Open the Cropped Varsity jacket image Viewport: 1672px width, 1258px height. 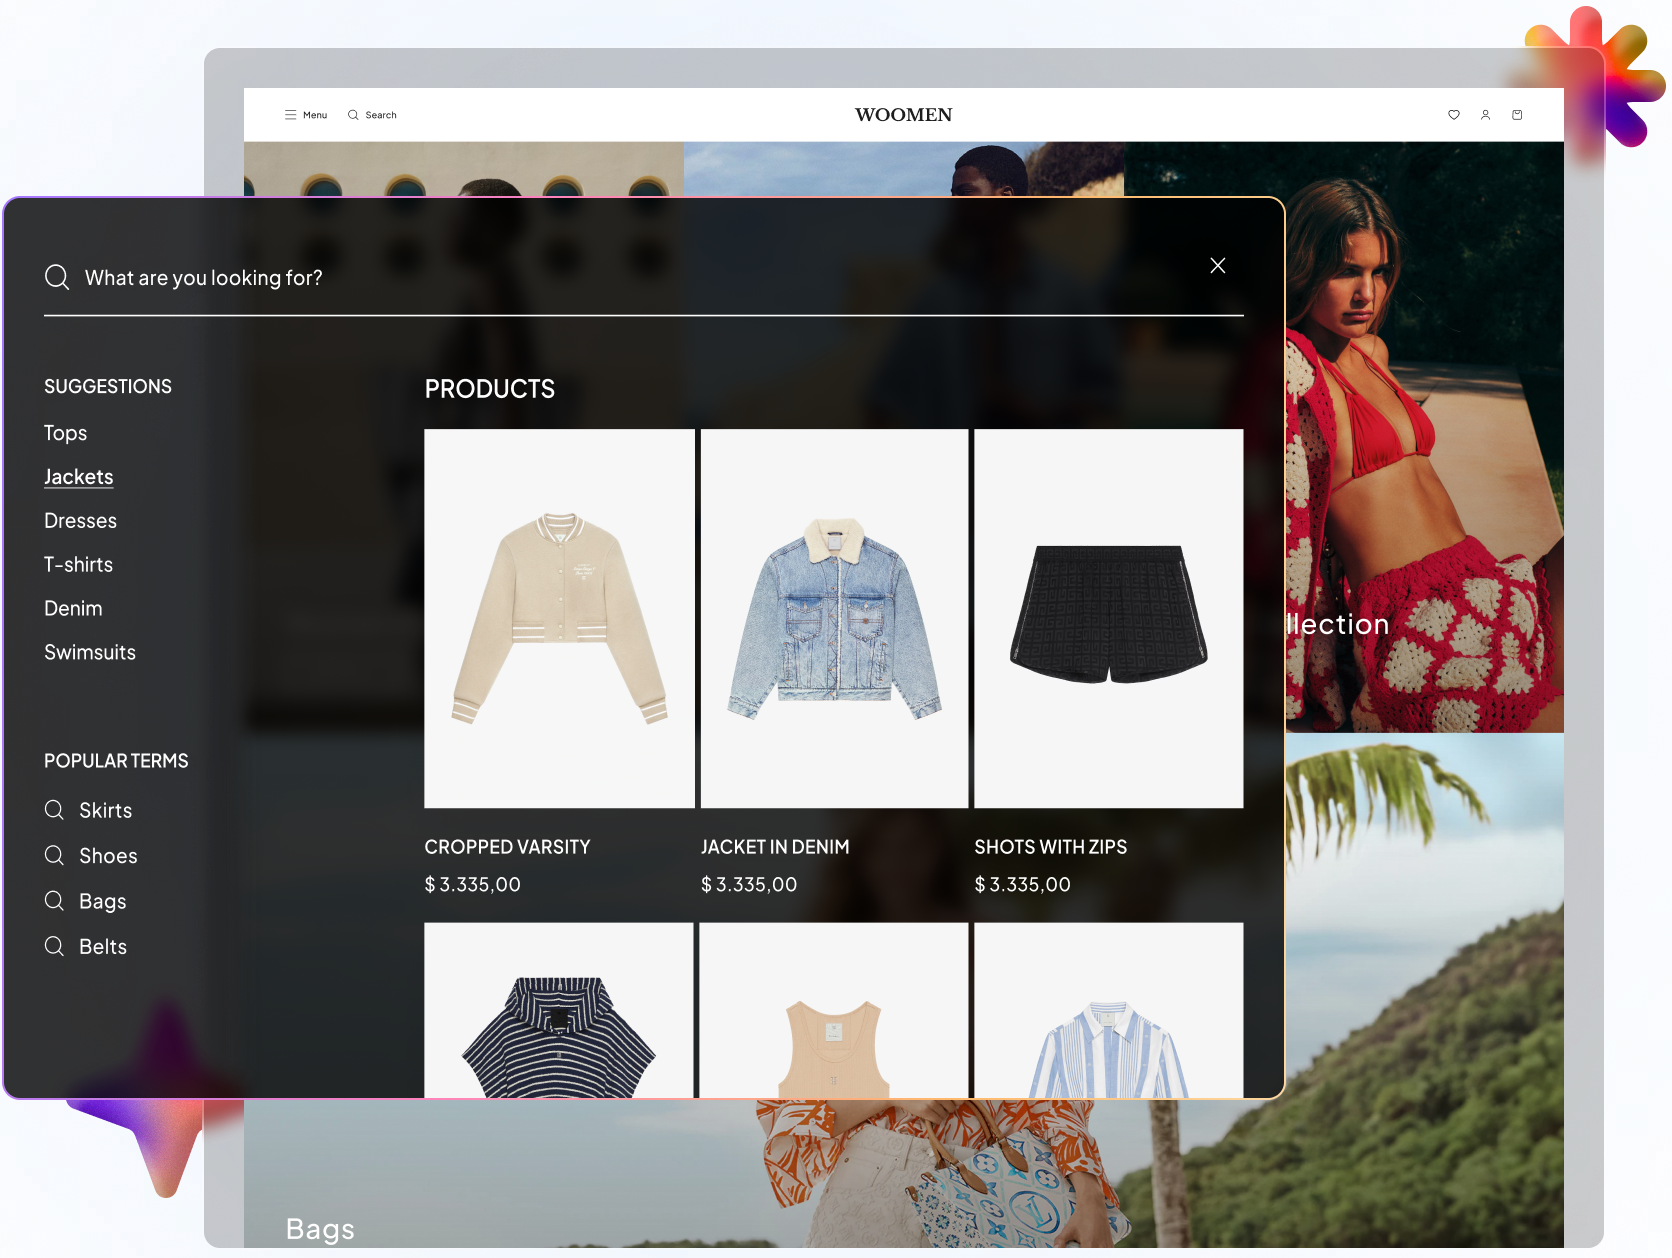(x=559, y=618)
